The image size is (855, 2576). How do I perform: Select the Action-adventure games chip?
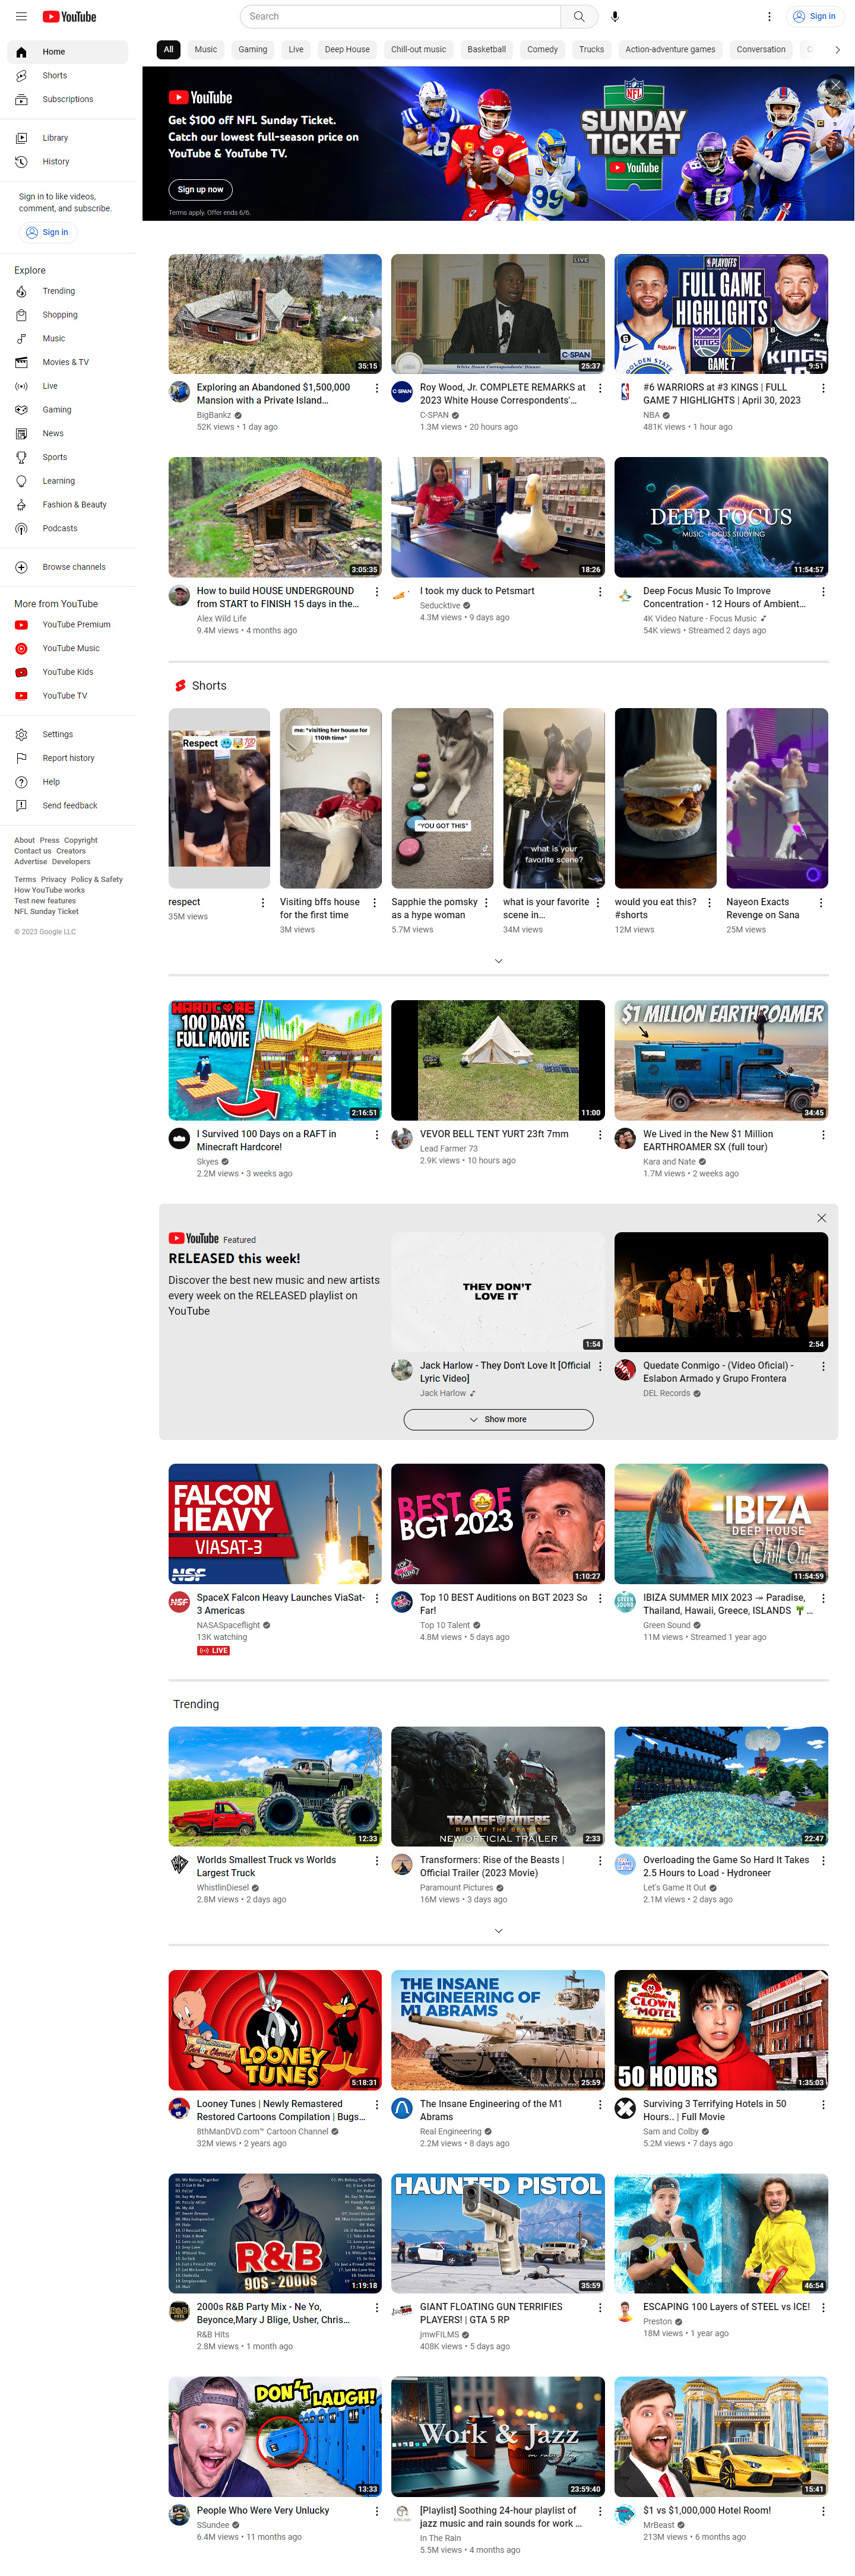click(670, 49)
